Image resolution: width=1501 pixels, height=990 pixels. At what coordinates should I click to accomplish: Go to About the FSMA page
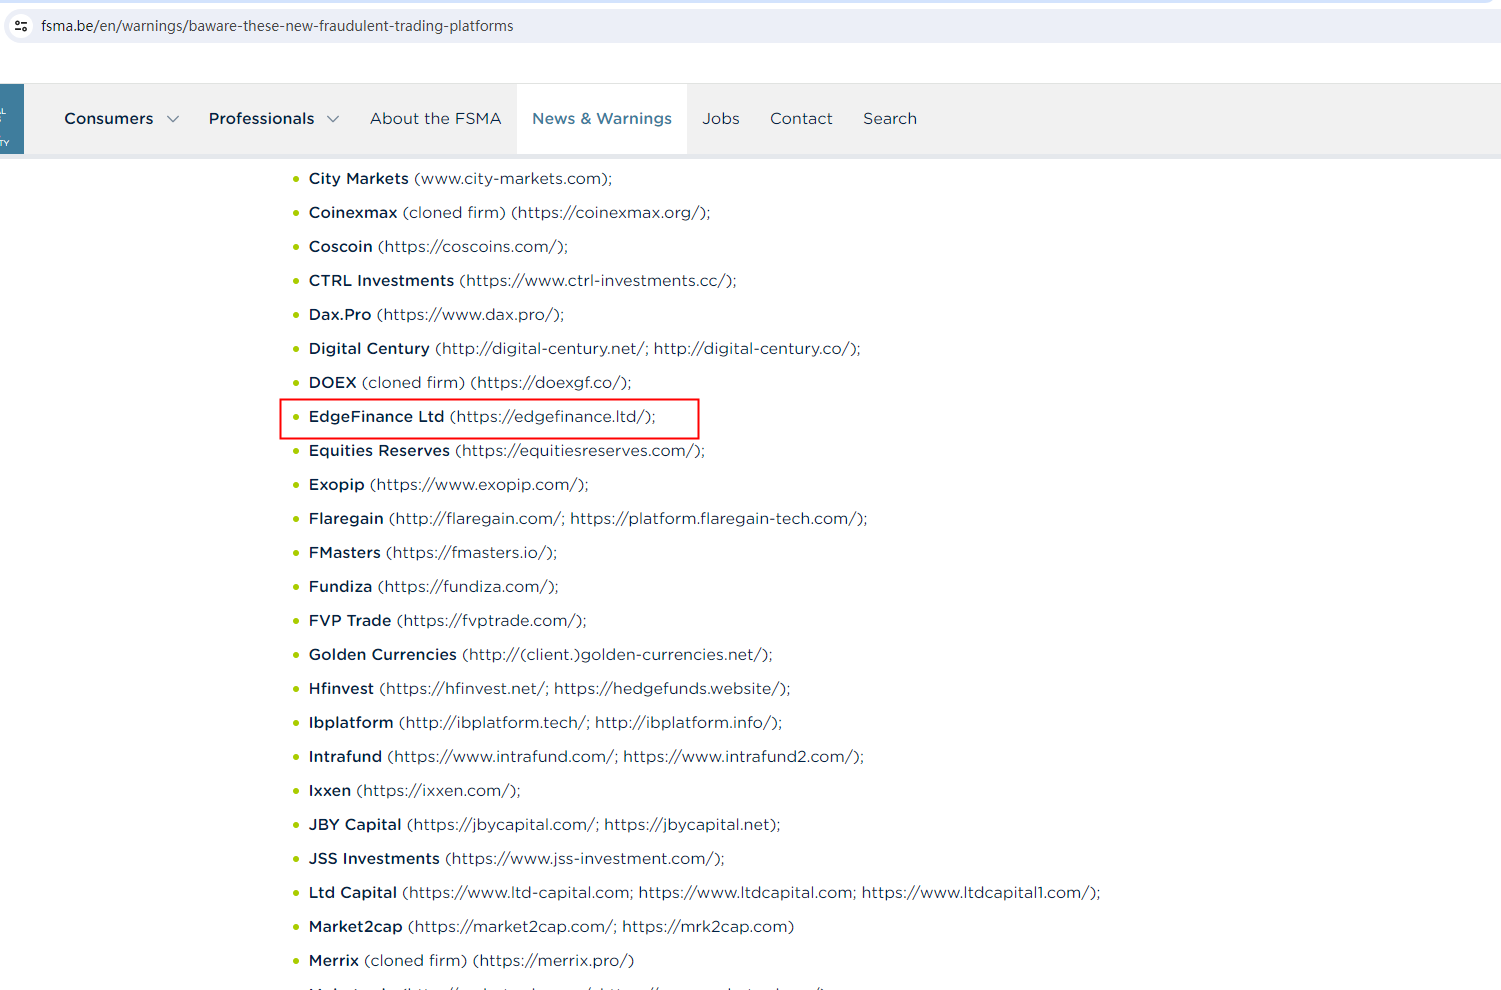[435, 119]
